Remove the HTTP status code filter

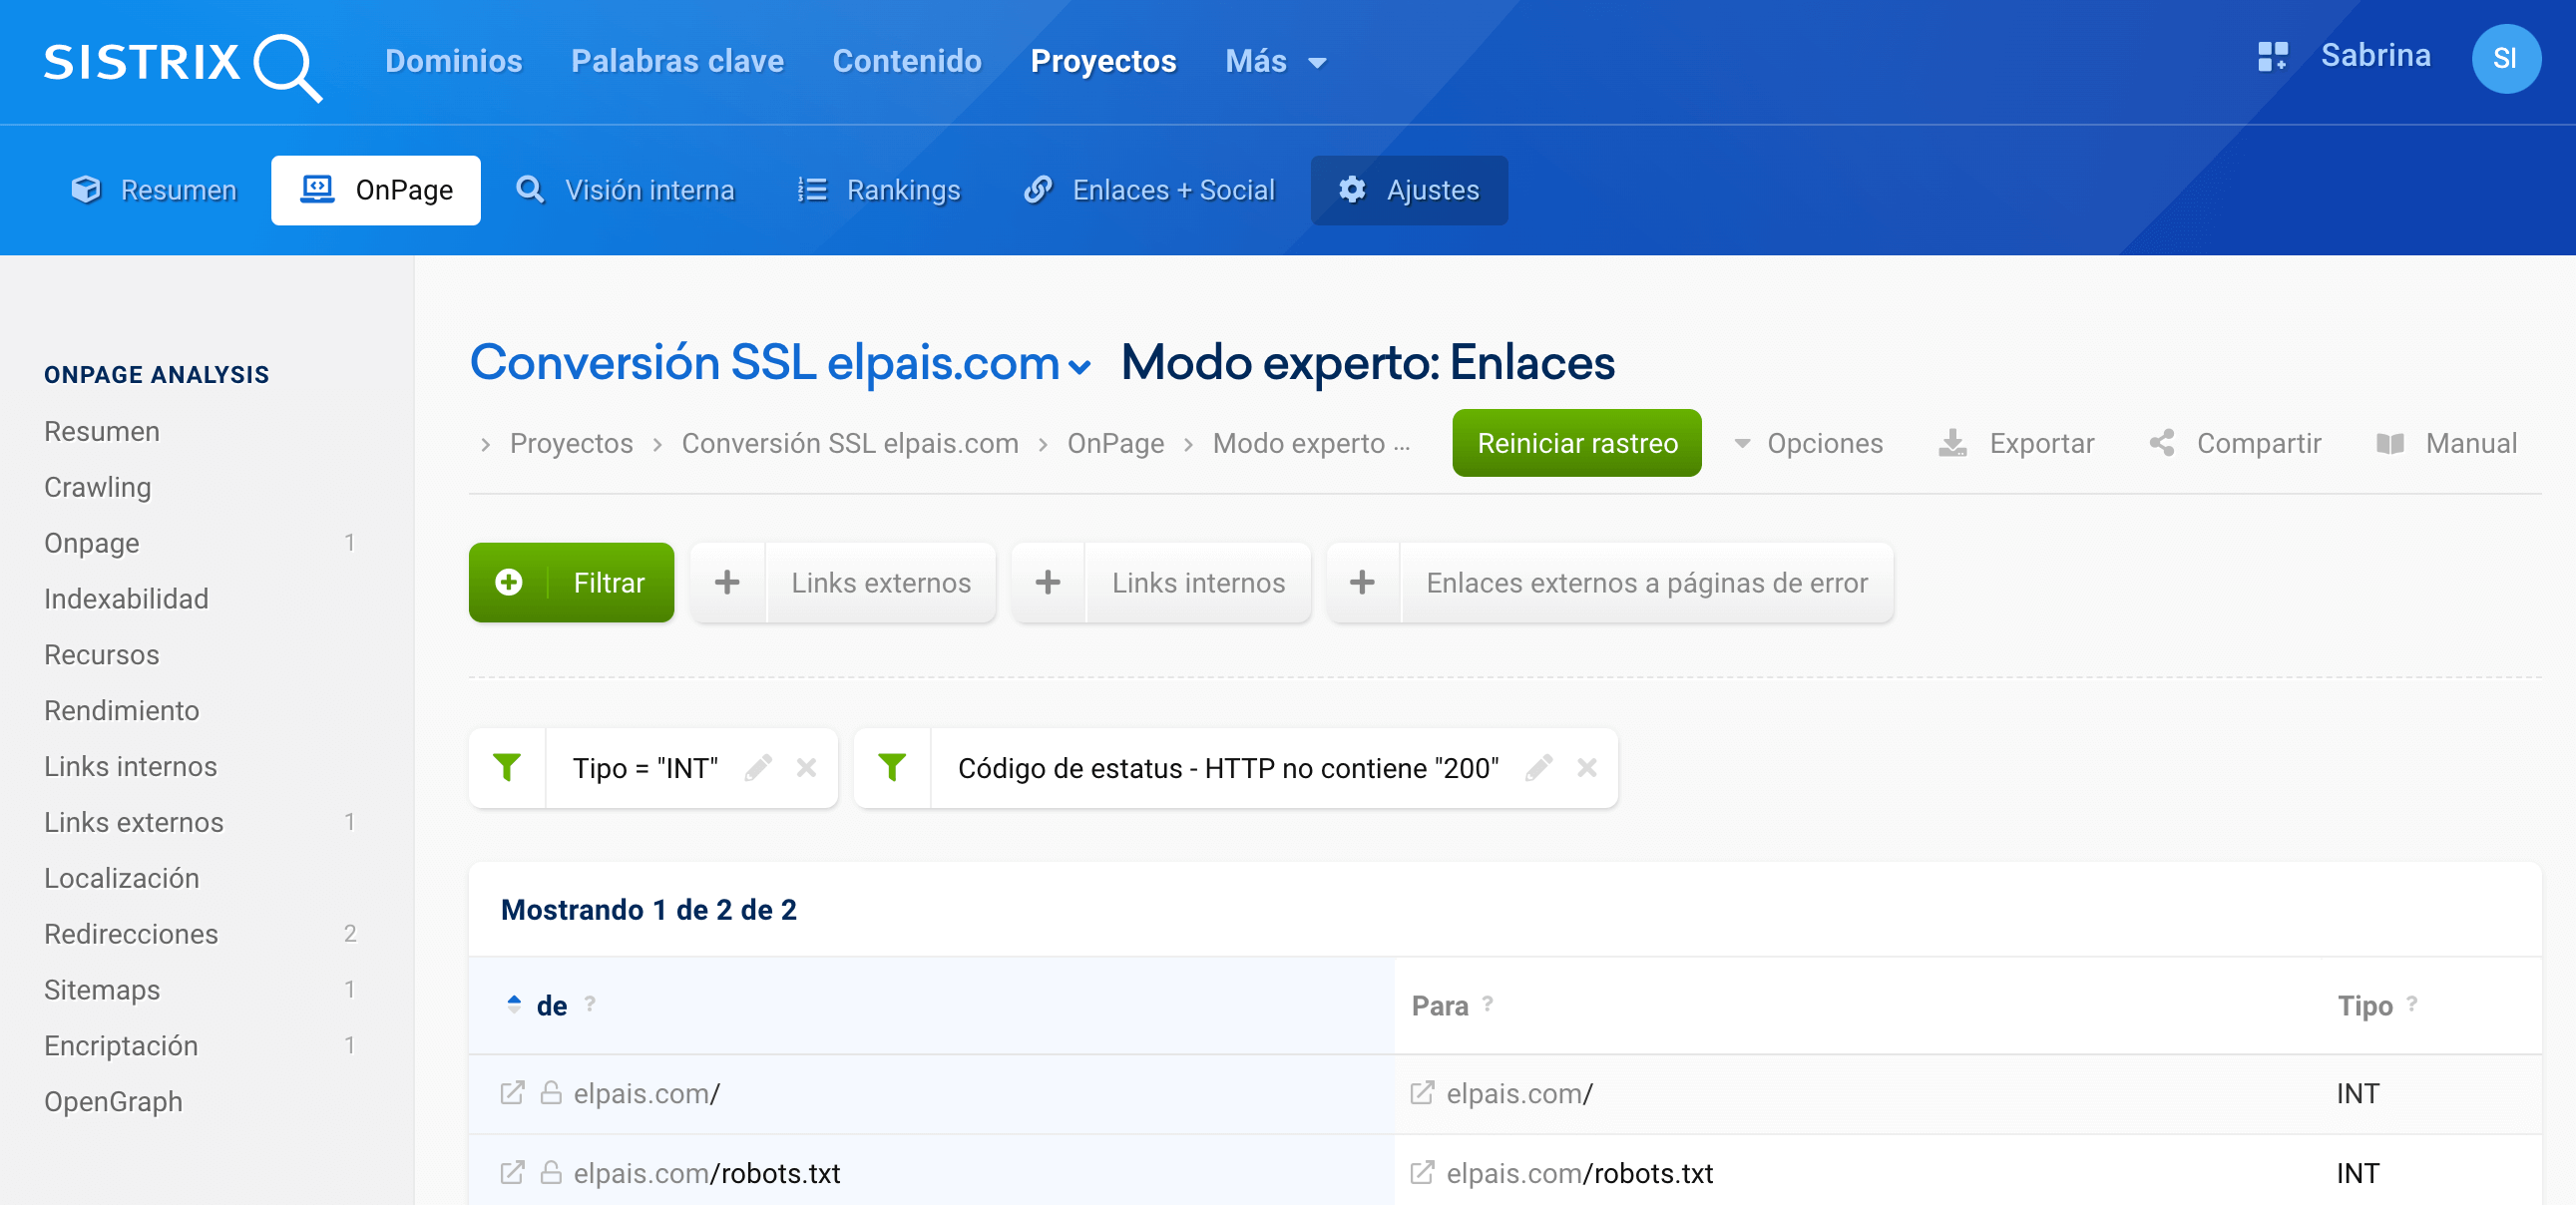pos(1586,768)
